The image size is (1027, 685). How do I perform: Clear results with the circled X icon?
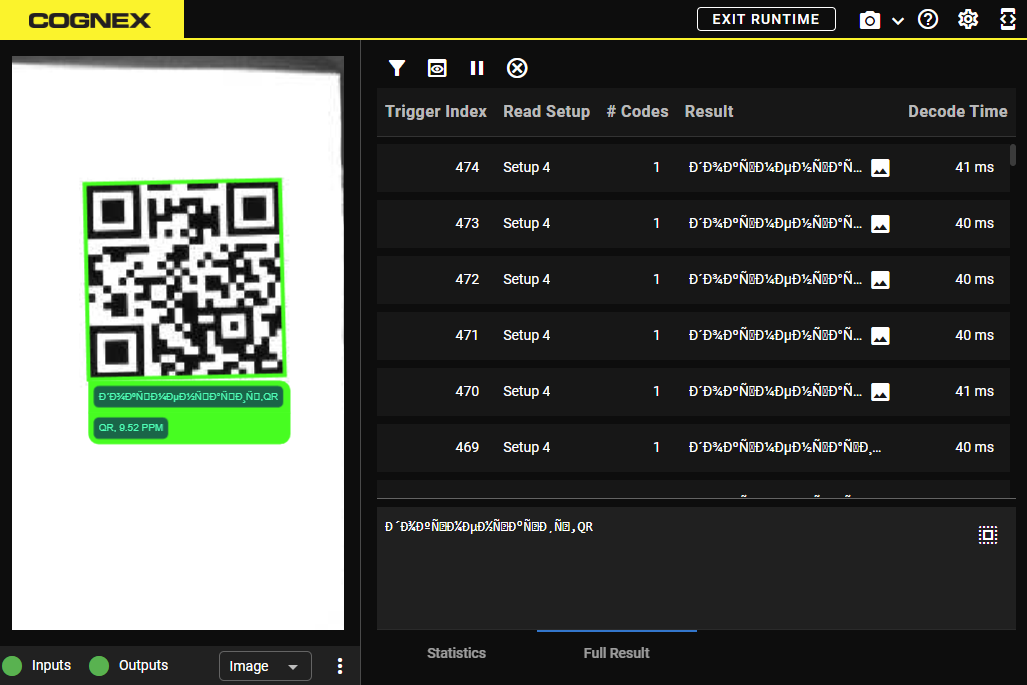pos(517,68)
